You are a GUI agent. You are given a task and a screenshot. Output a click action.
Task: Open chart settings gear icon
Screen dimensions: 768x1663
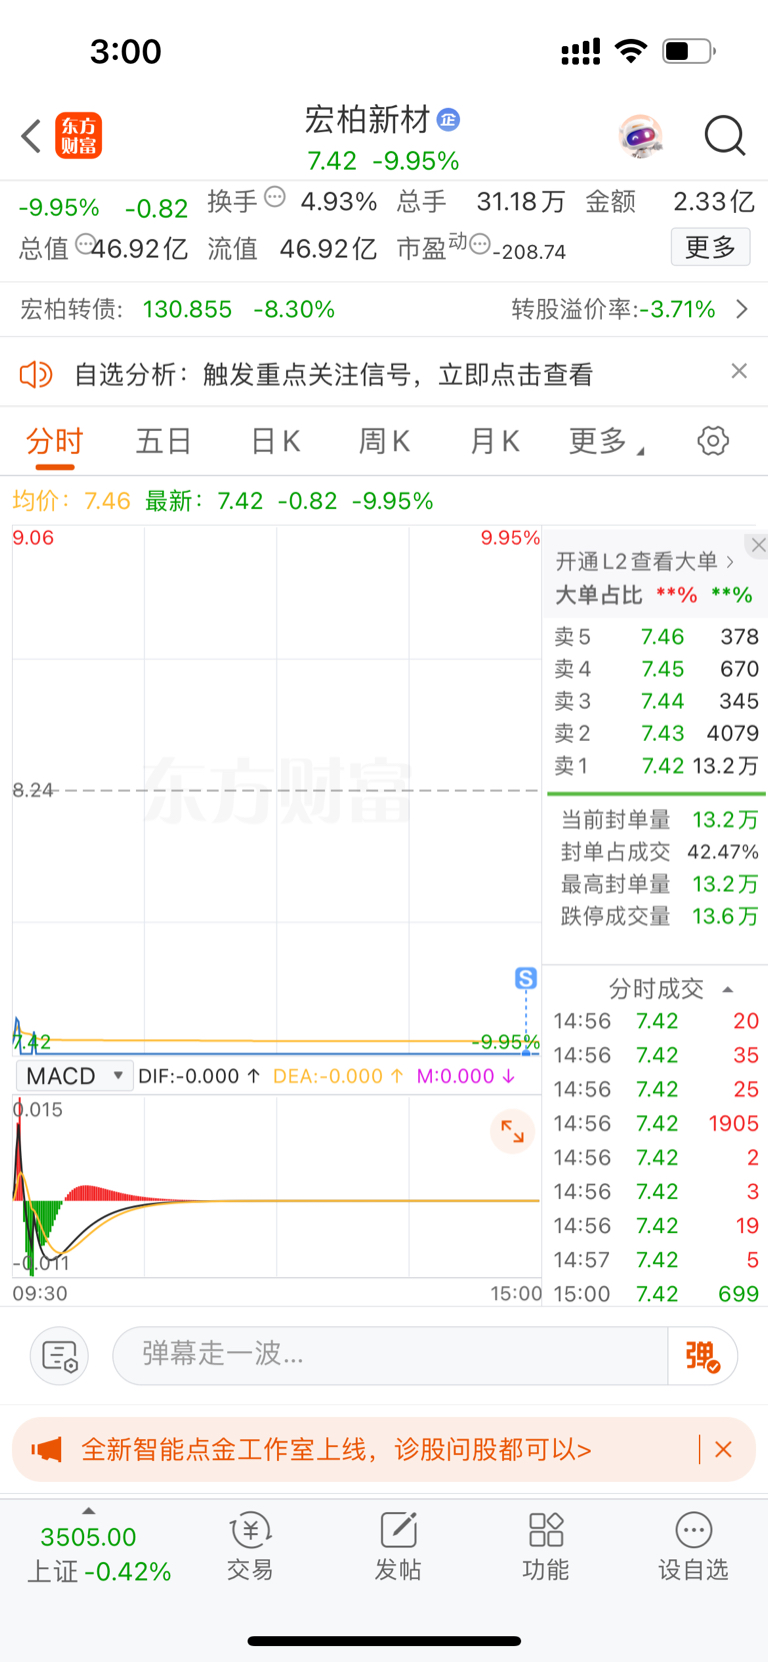tap(713, 441)
